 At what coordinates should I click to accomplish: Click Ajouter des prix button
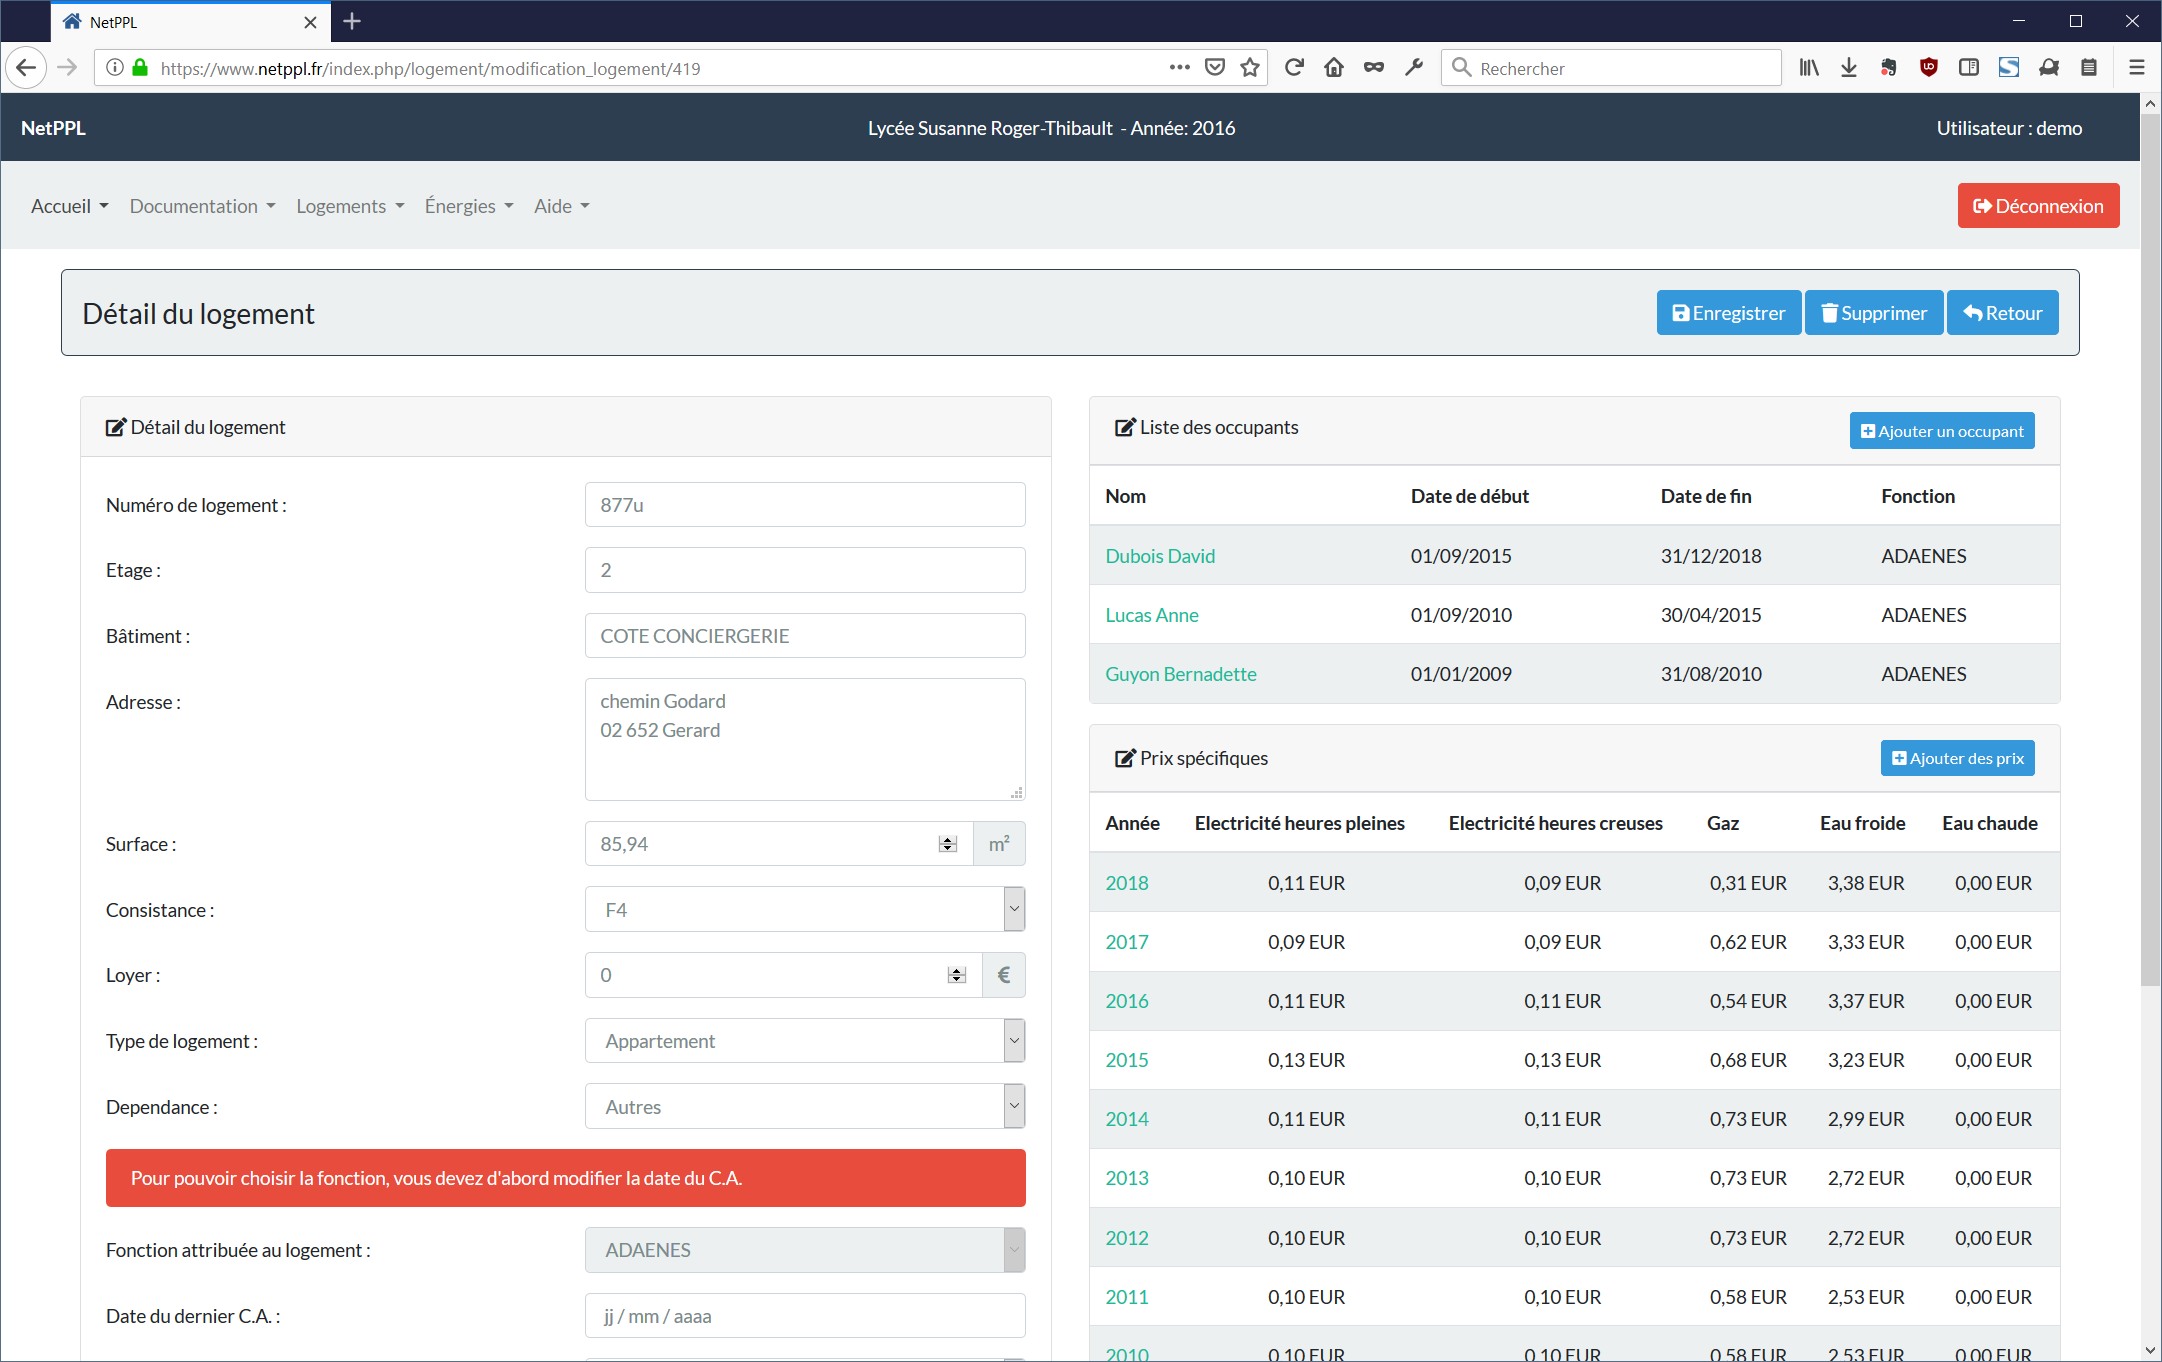coord(1957,758)
